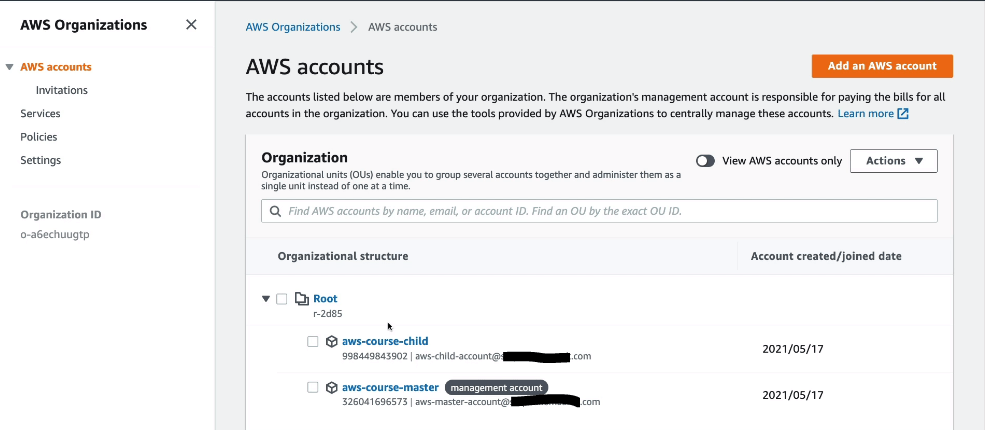Open Invitations in the sidebar

pos(62,90)
